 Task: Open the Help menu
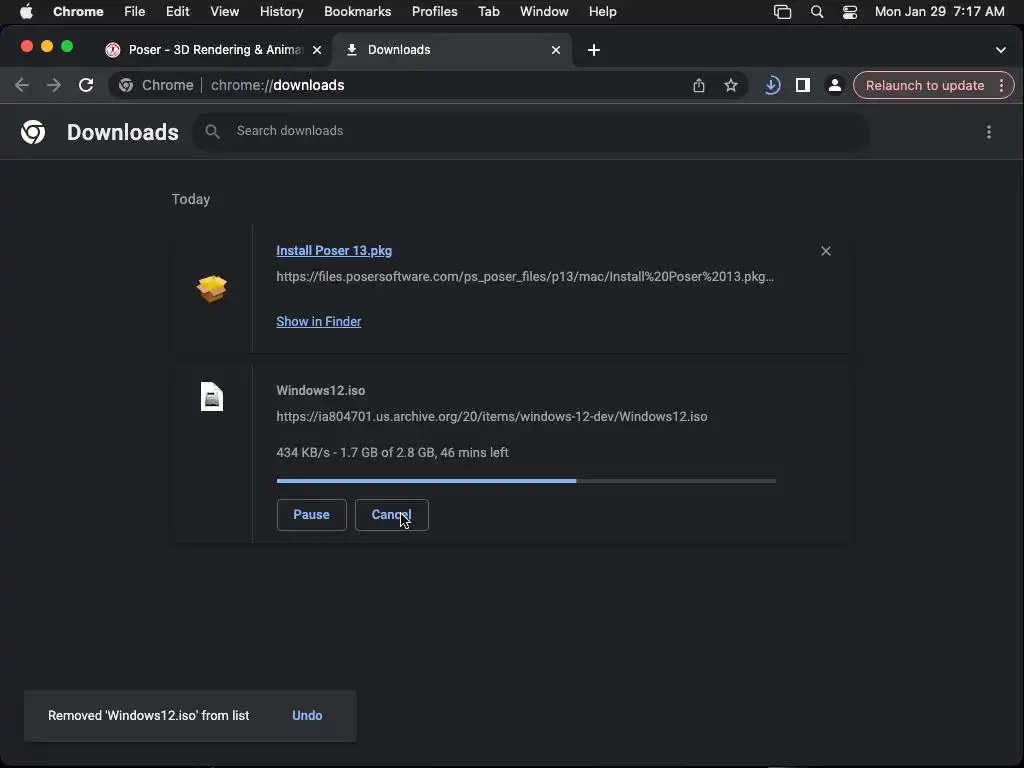[x=602, y=12]
